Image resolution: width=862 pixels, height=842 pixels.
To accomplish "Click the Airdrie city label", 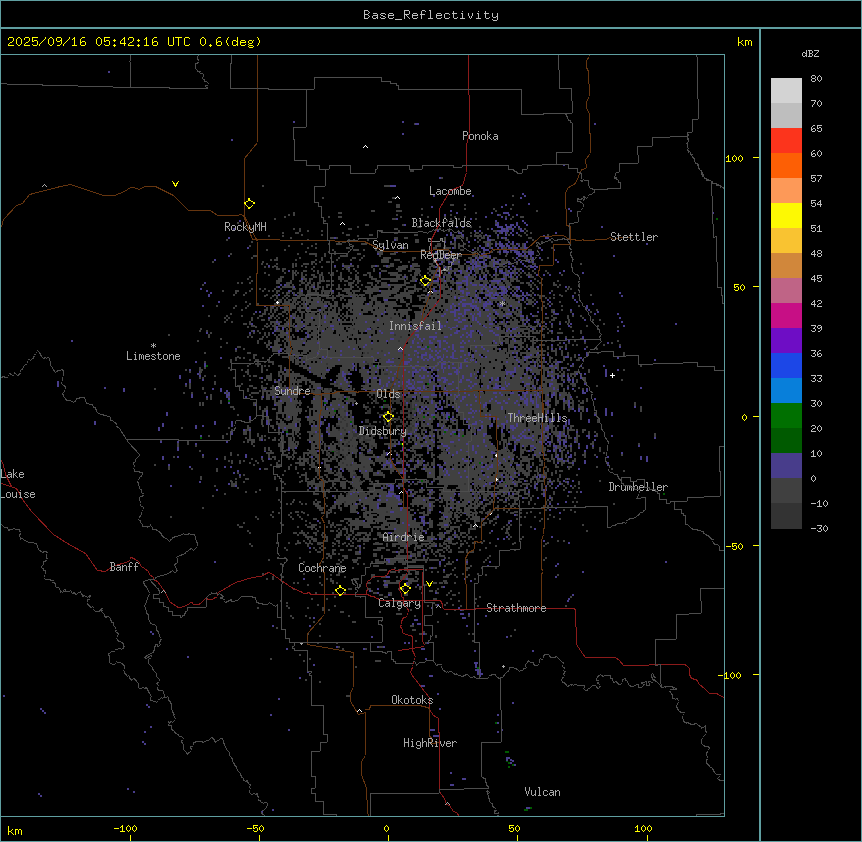I will click(404, 537).
